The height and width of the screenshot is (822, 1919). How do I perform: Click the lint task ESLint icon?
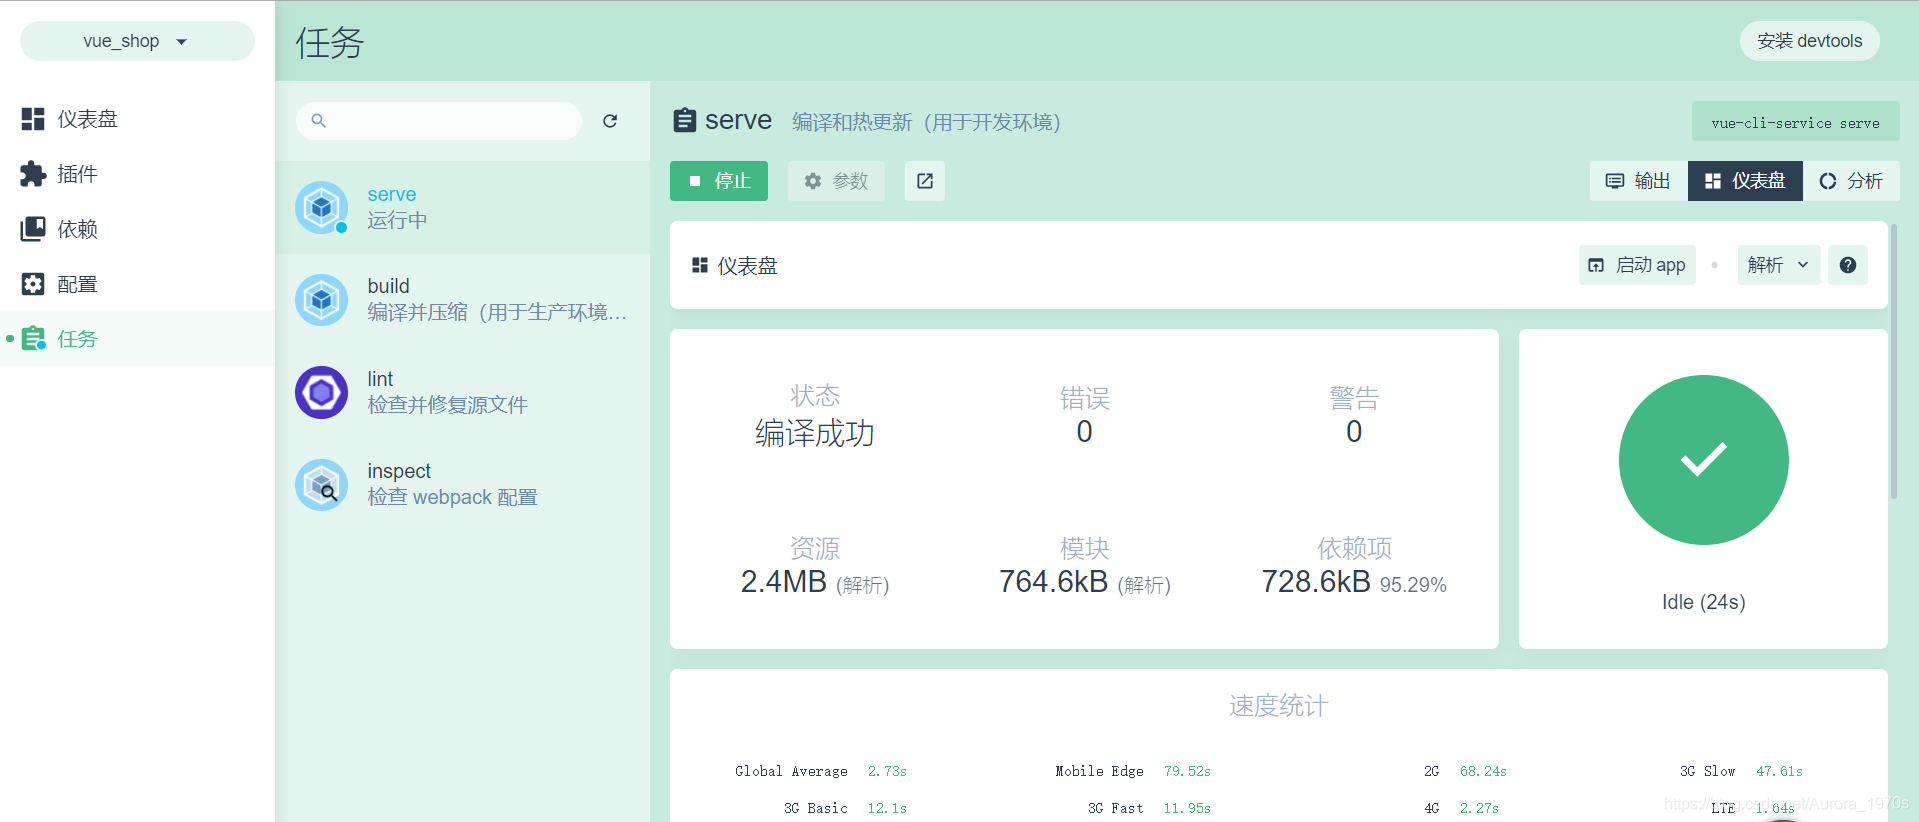pyautogui.click(x=322, y=392)
